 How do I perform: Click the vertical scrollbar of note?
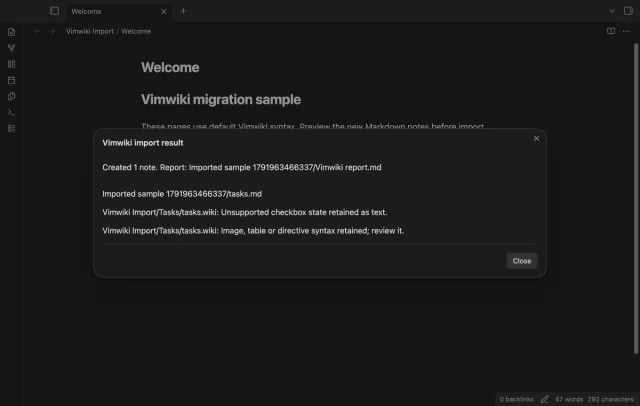coord(636,199)
